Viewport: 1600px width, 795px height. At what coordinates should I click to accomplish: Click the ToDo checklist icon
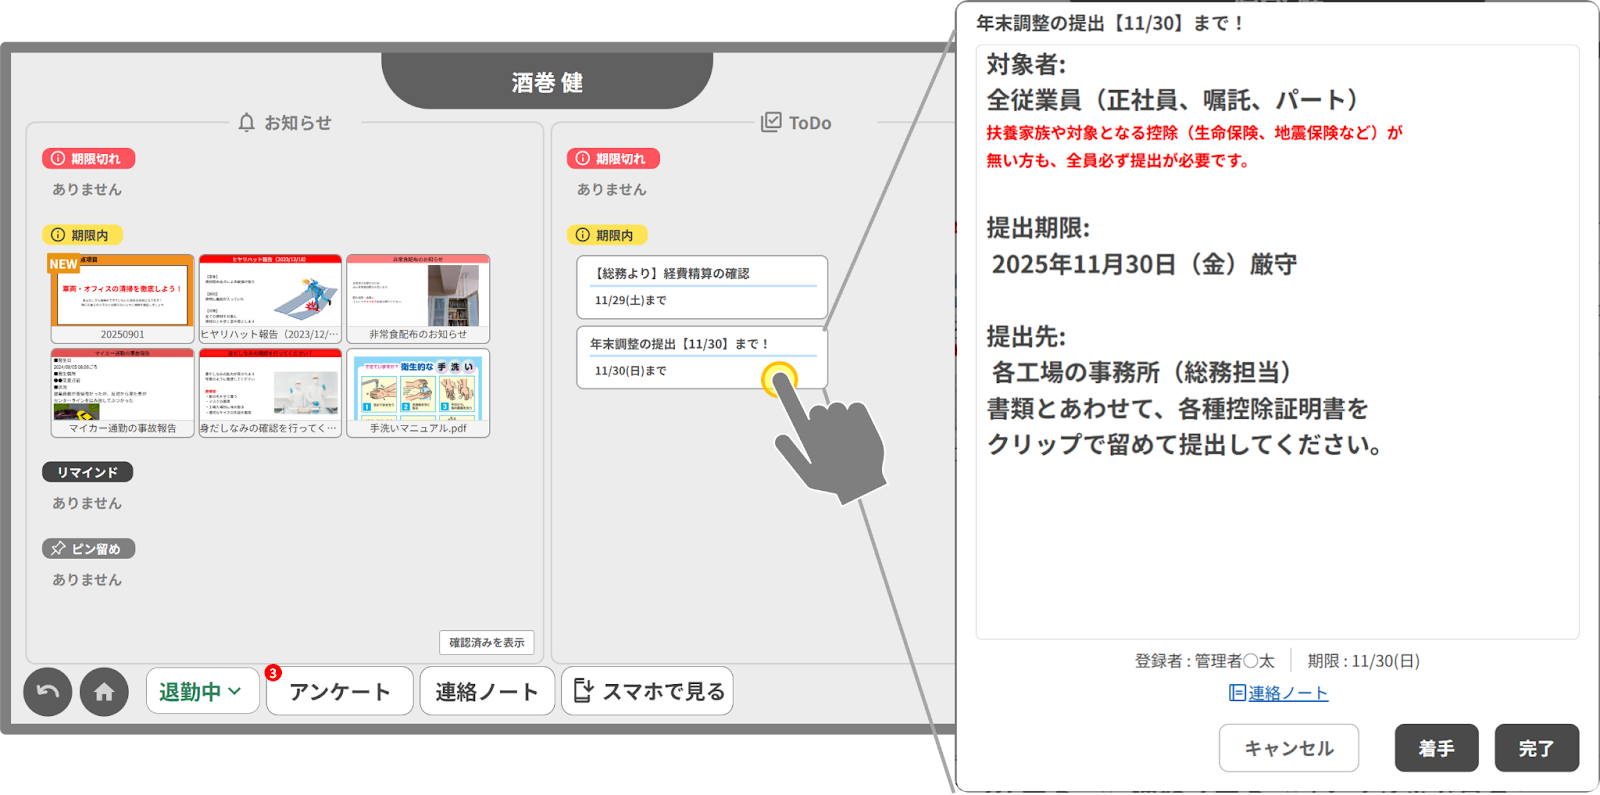coord(771,123)
